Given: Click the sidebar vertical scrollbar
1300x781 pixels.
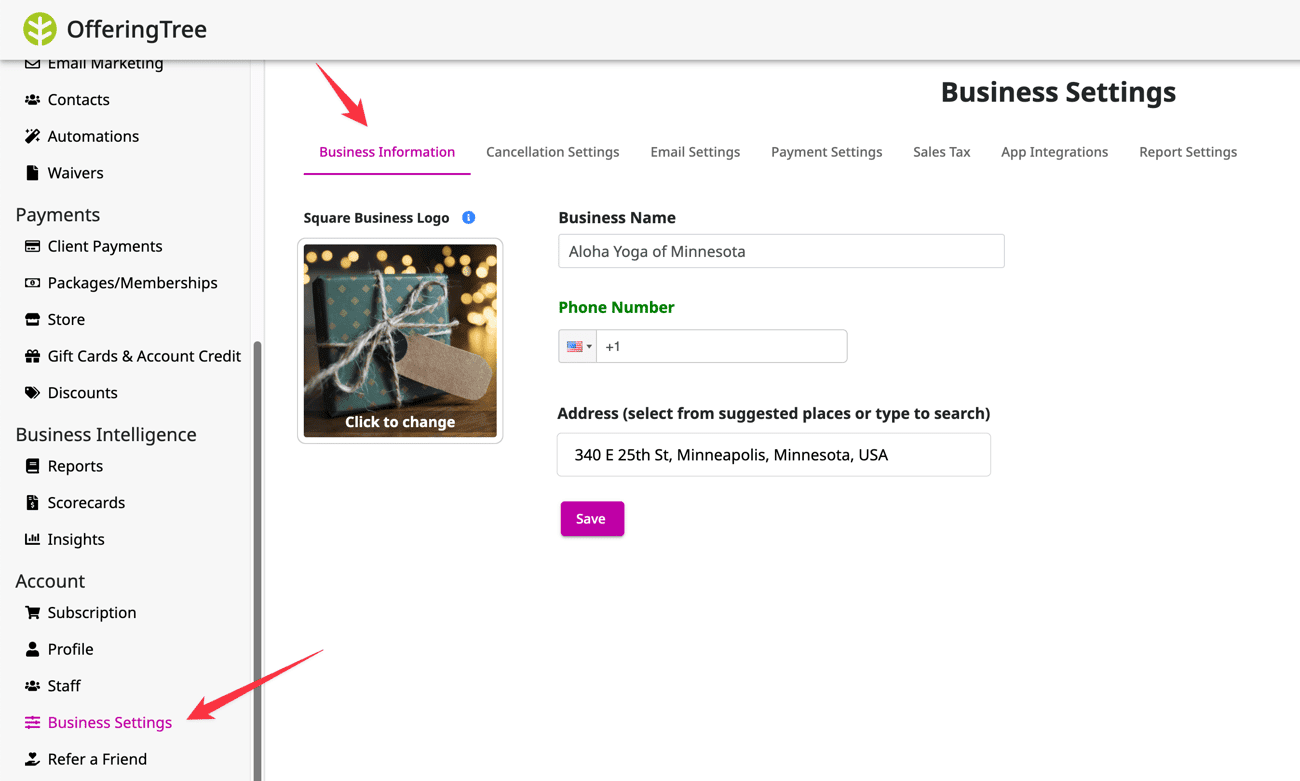Looking at the screenshot, I should pyautogui.click(x=257, y=560).
